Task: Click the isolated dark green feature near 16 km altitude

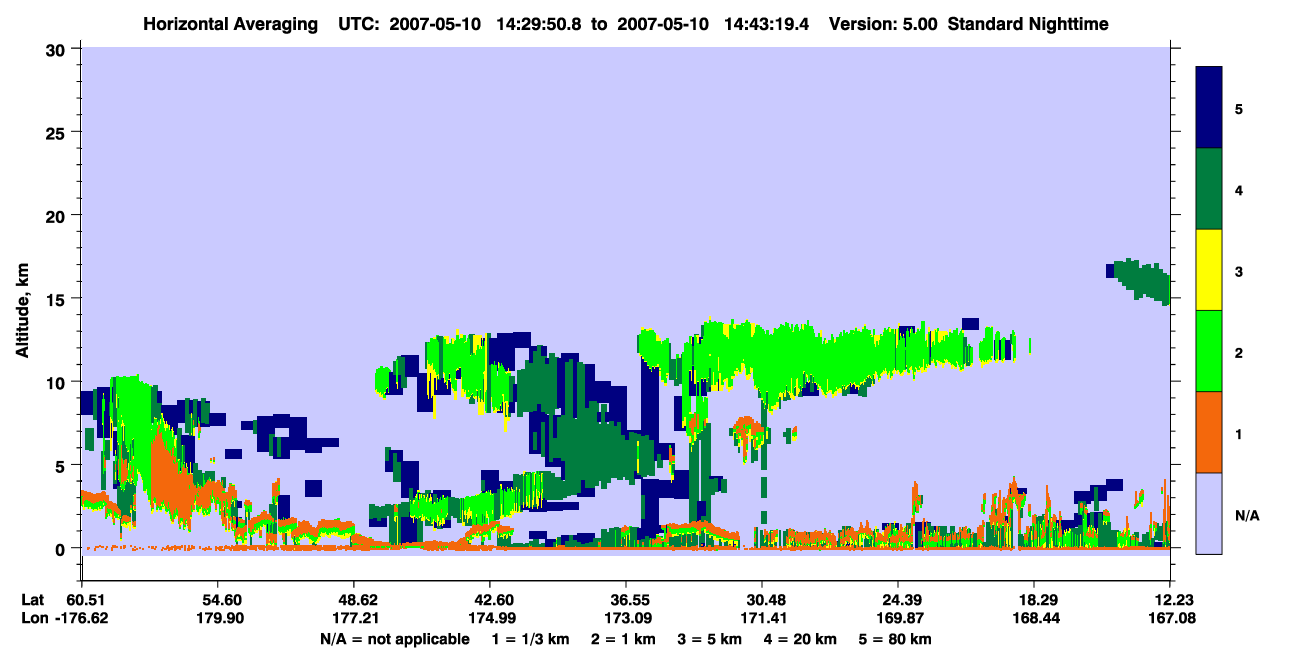Action: tap(1140, 279)
